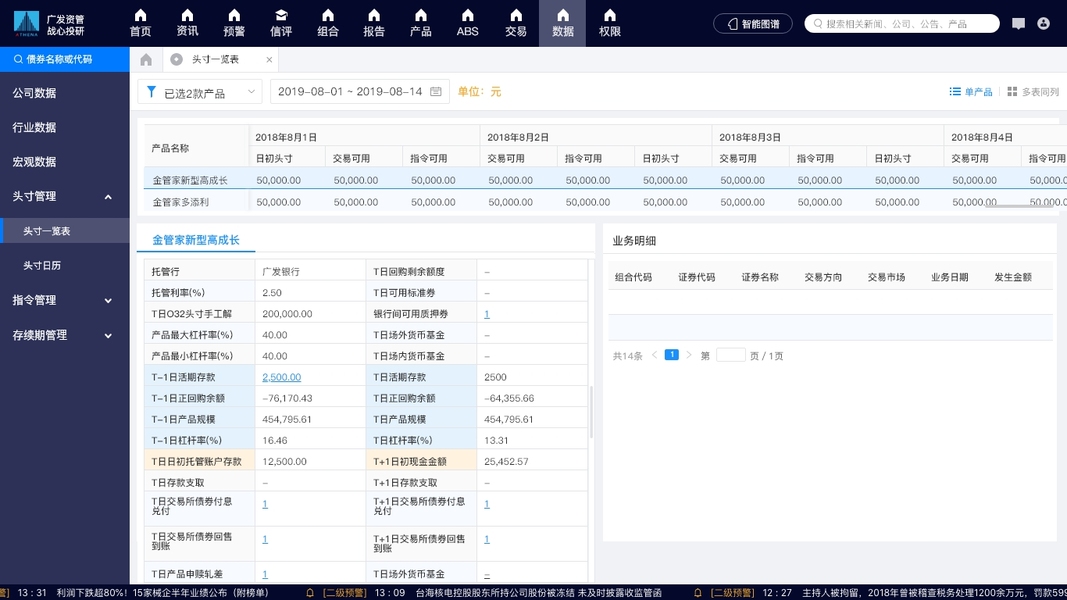Expand the 存续期管理 sidebar group
The image size is (1067, 600).
click(65, 335)
